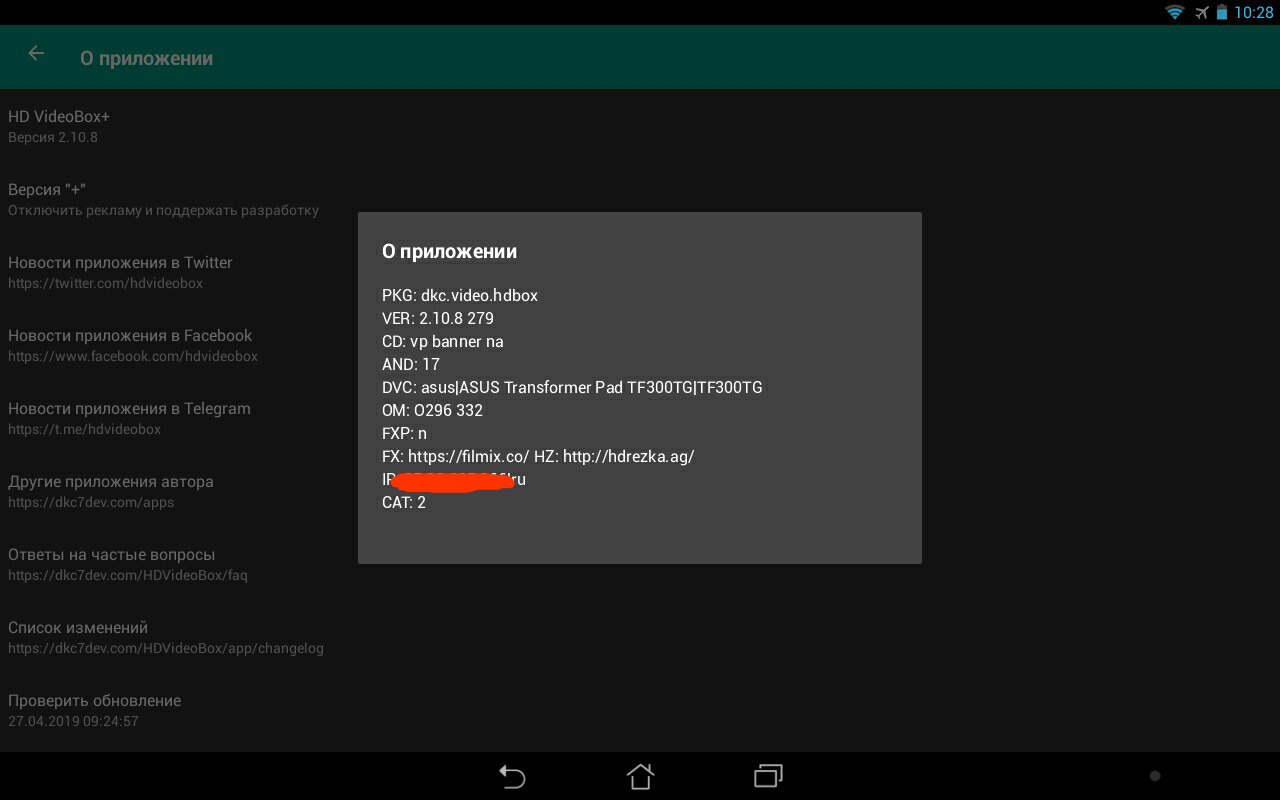Screen dimensions: 1280x800
Task: Tap the Android back navigation button
Action: [512, 776]
